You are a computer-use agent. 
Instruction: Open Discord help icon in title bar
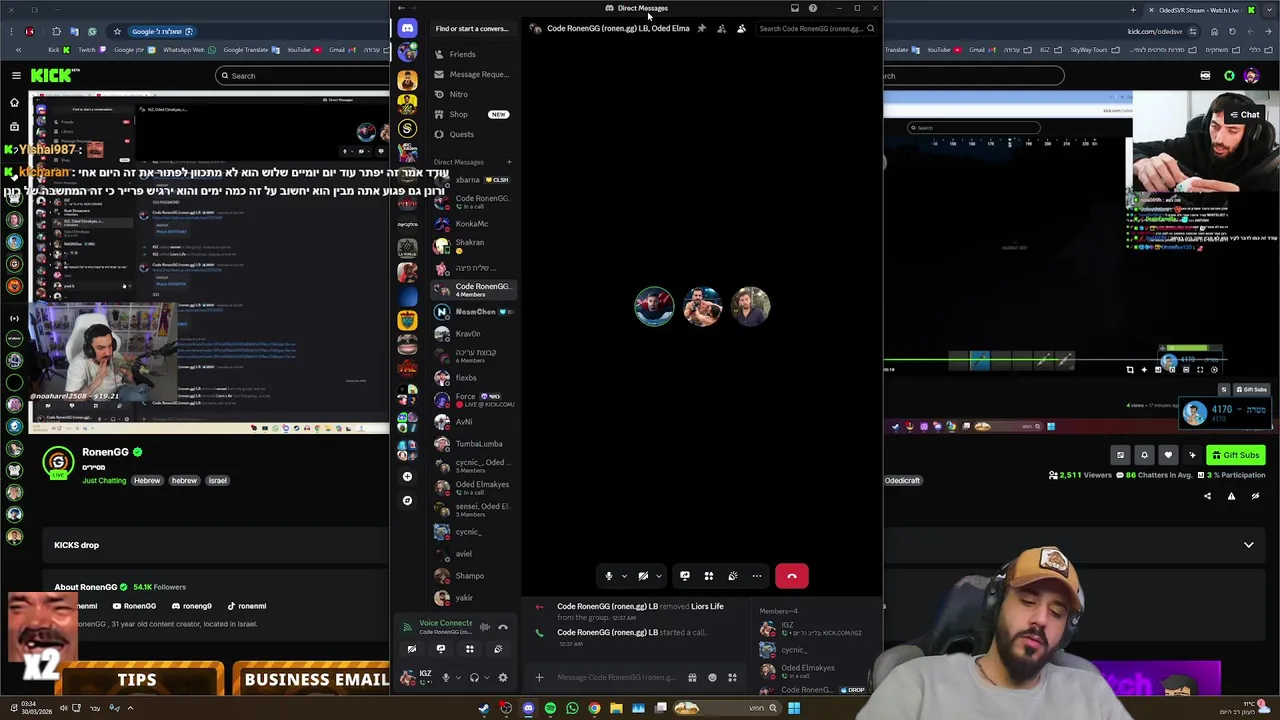coord(813,8)
